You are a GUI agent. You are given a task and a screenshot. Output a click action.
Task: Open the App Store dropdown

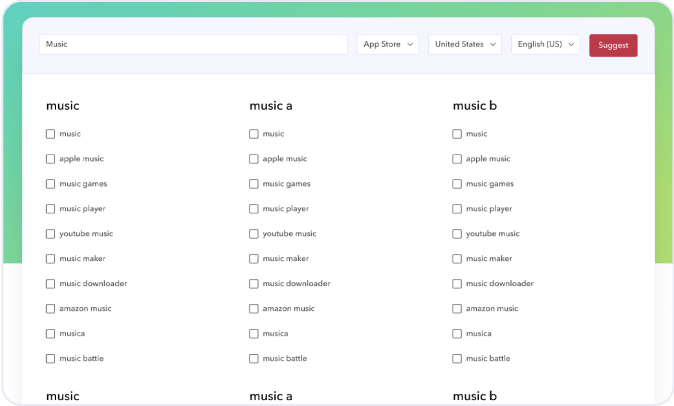coord(389,45)
